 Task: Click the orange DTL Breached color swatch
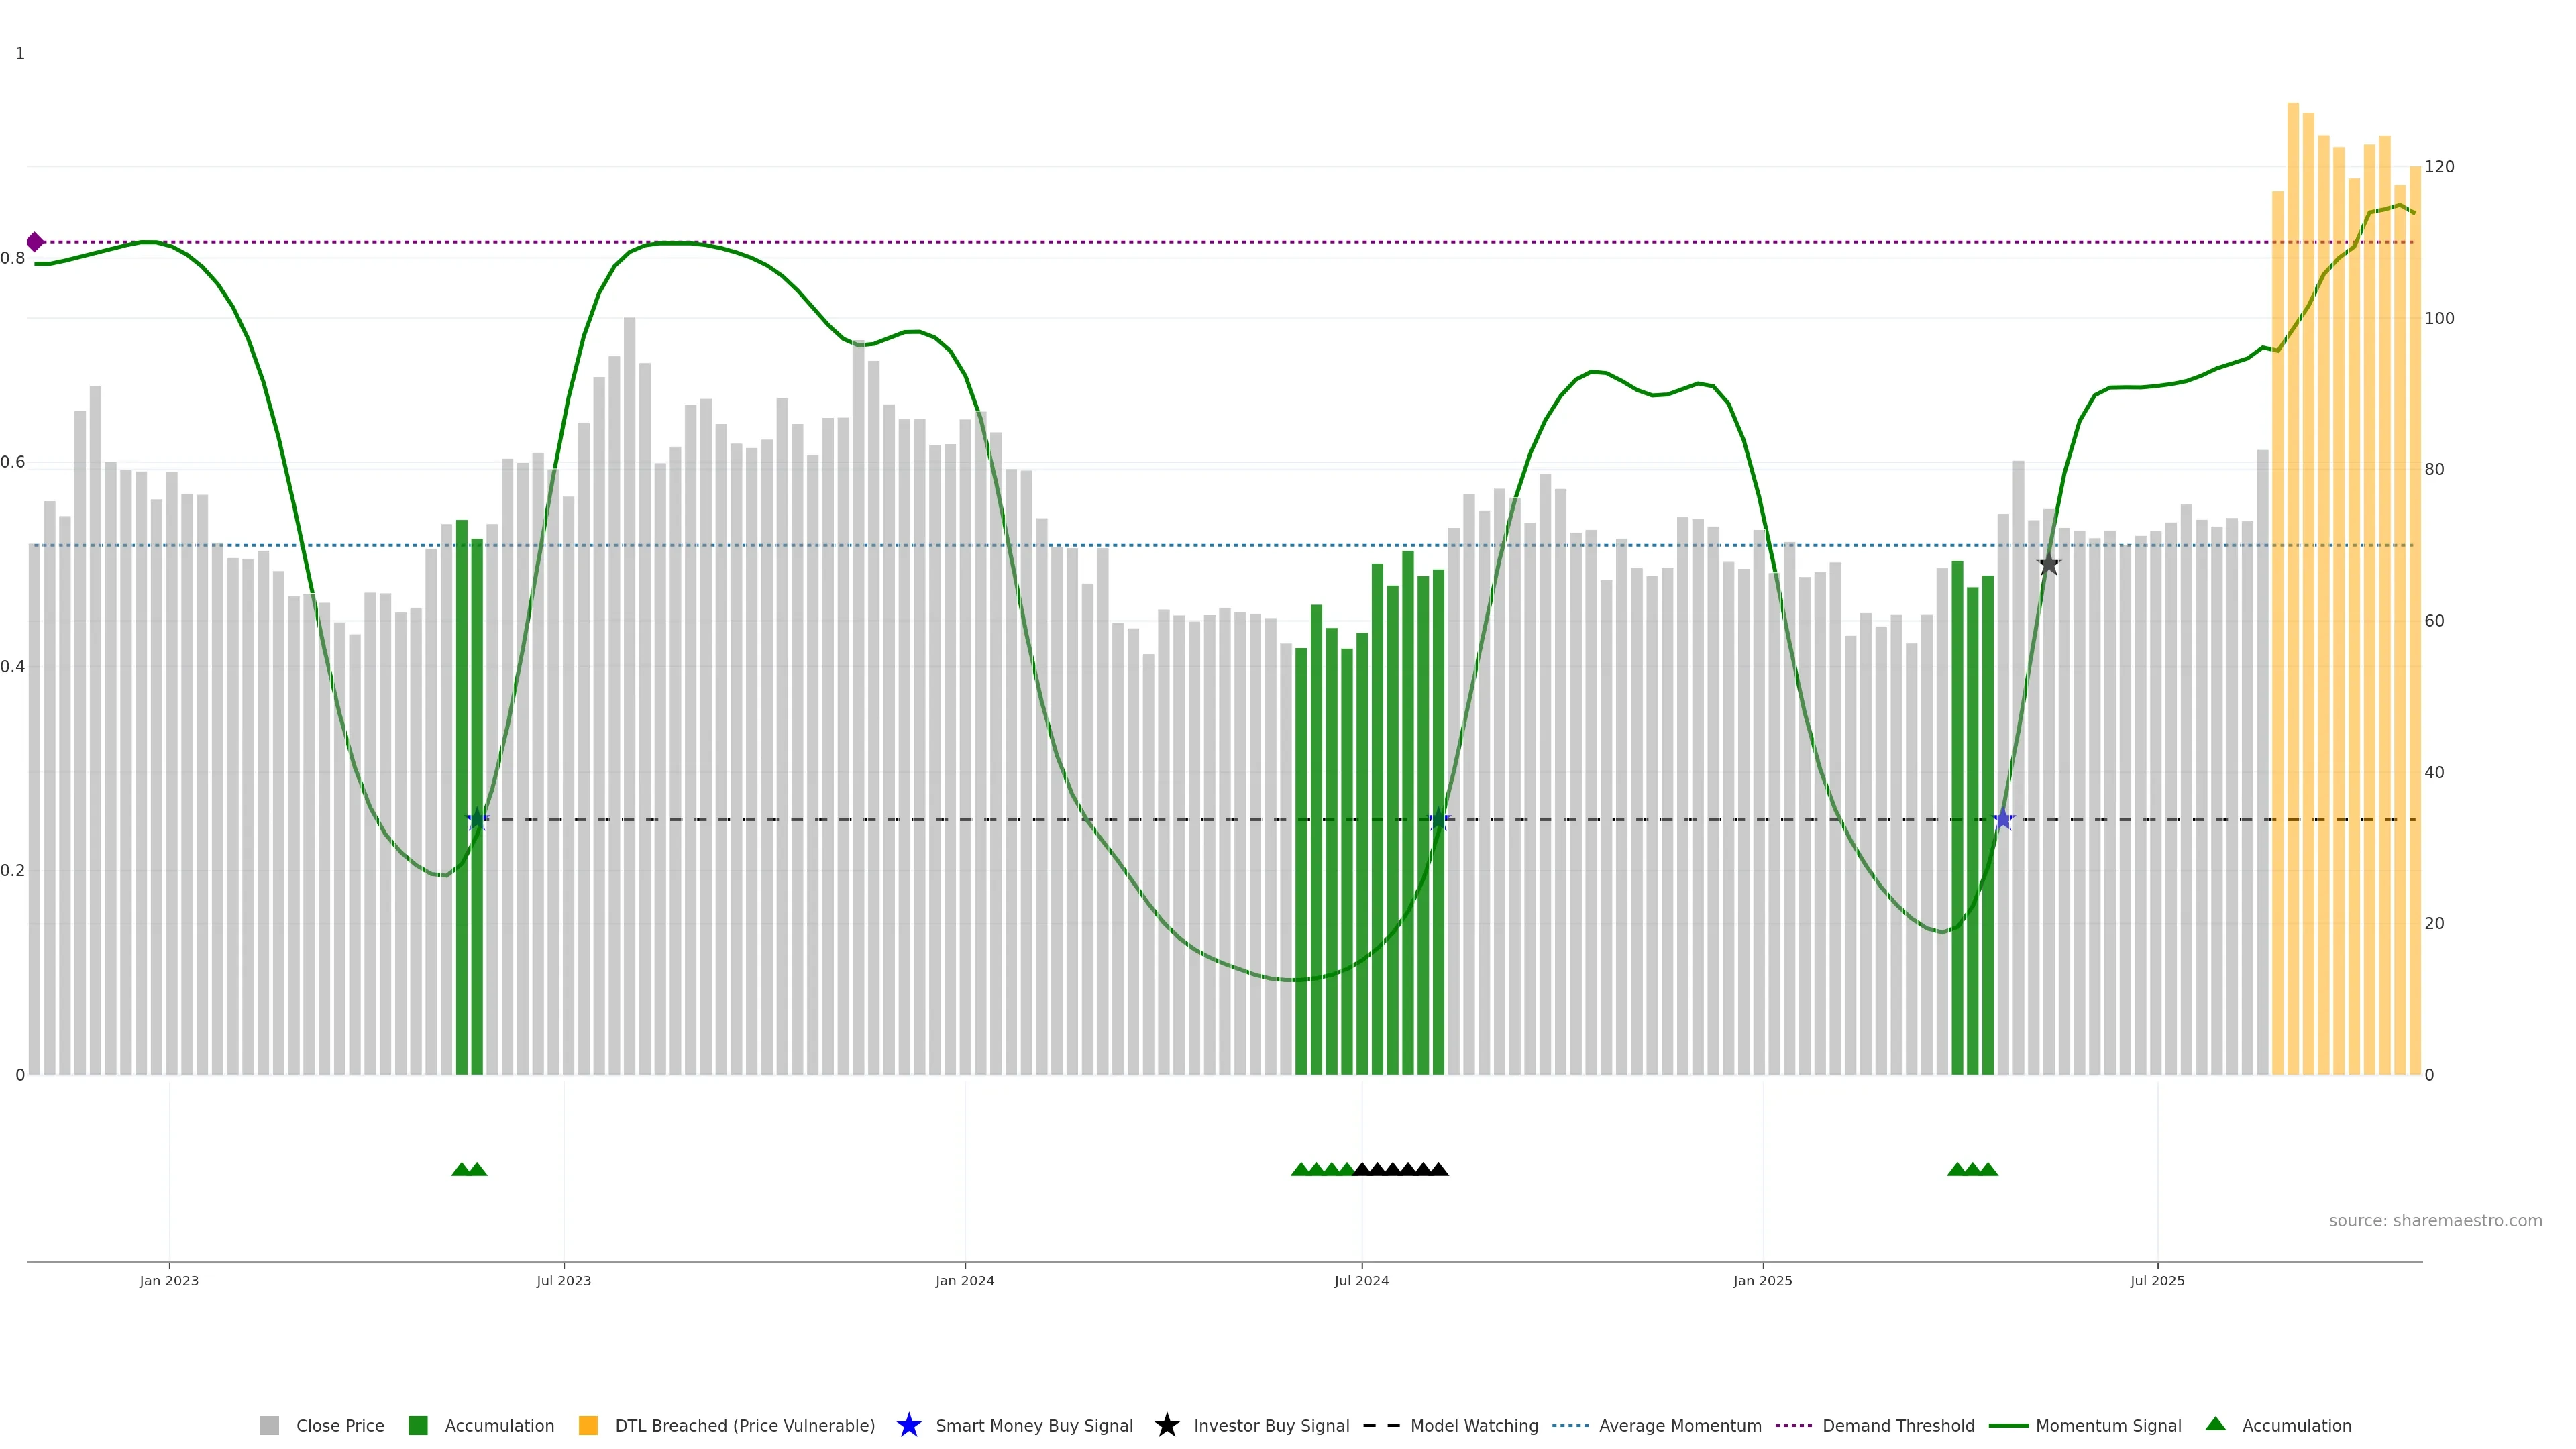pyautogui.click(x=588, y=1425)
